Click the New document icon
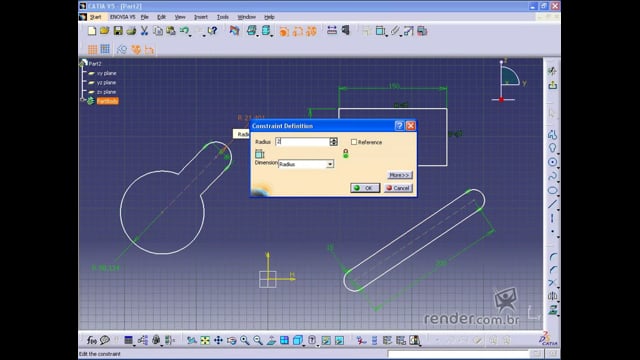The image size is (640, 360). [92, 31]
